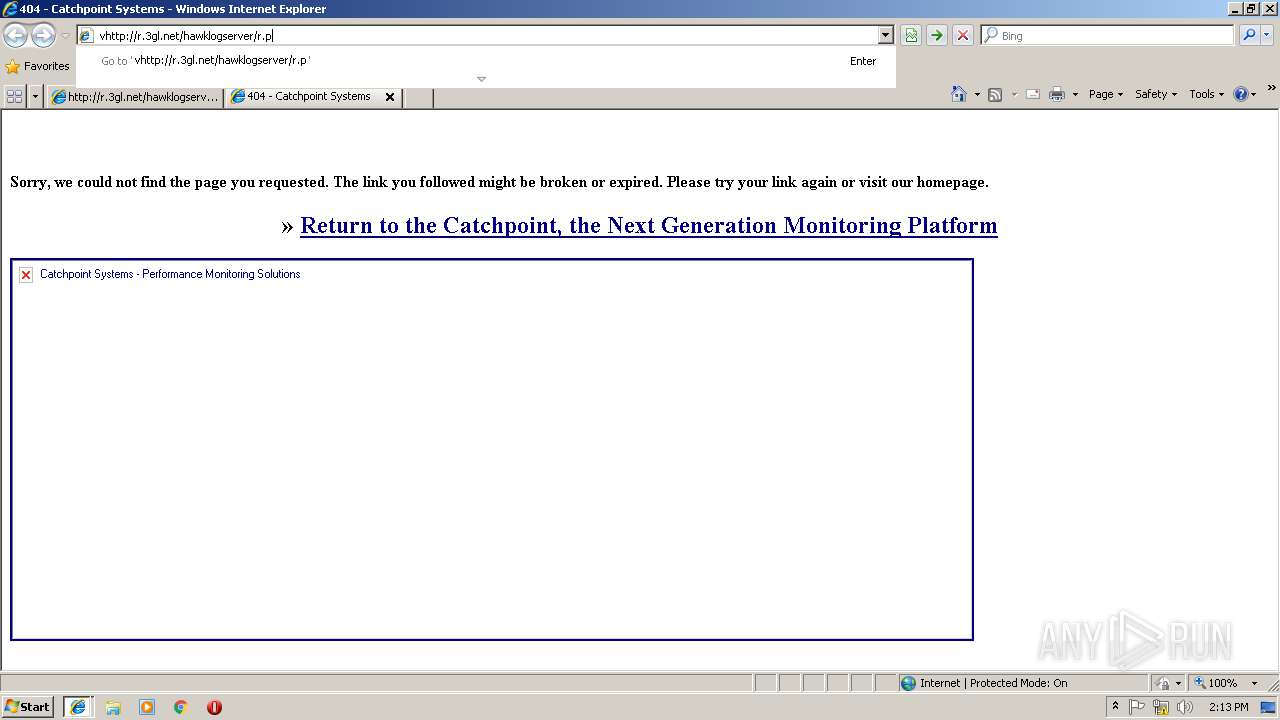The image size is (1280, 720).
Task: Click the Show Desktop button
Action: click(x=1269, y=707)
